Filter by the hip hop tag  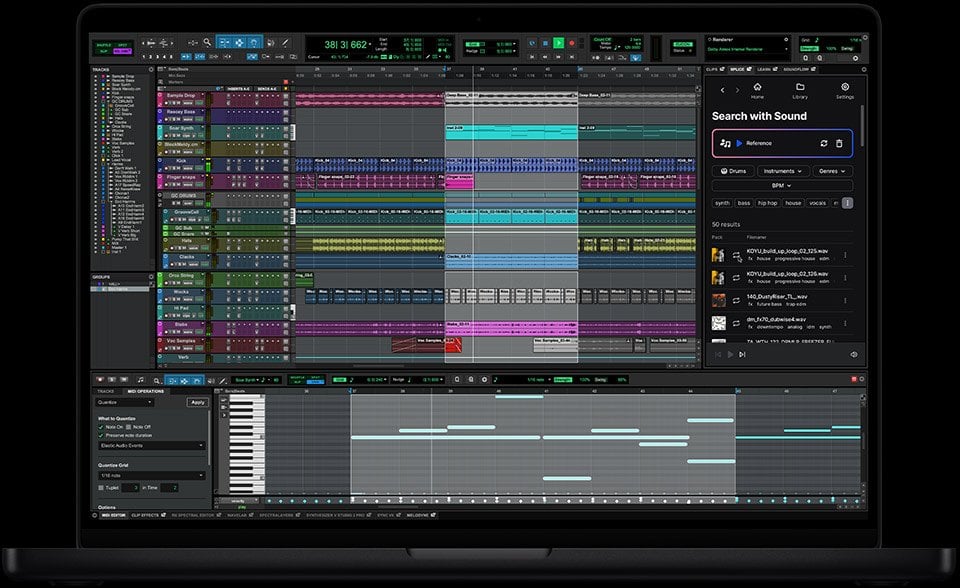(x=767, y=203)
